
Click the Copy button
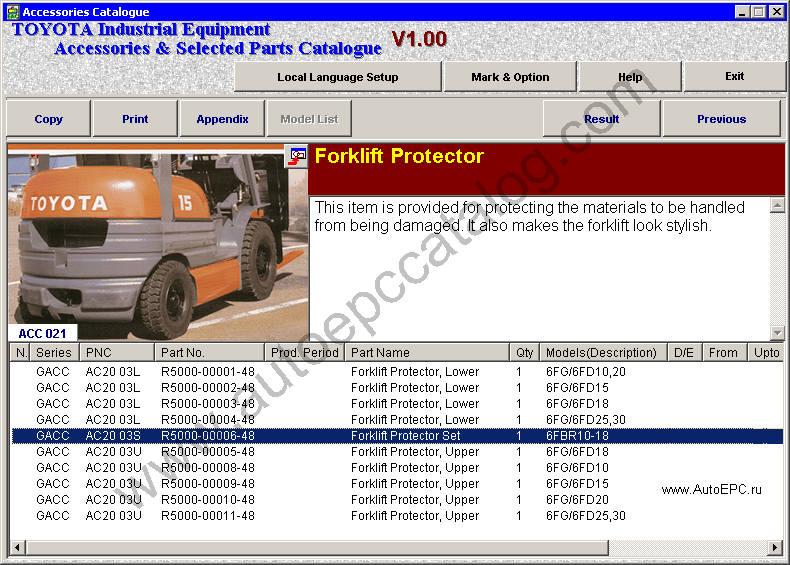click(48, 119)
